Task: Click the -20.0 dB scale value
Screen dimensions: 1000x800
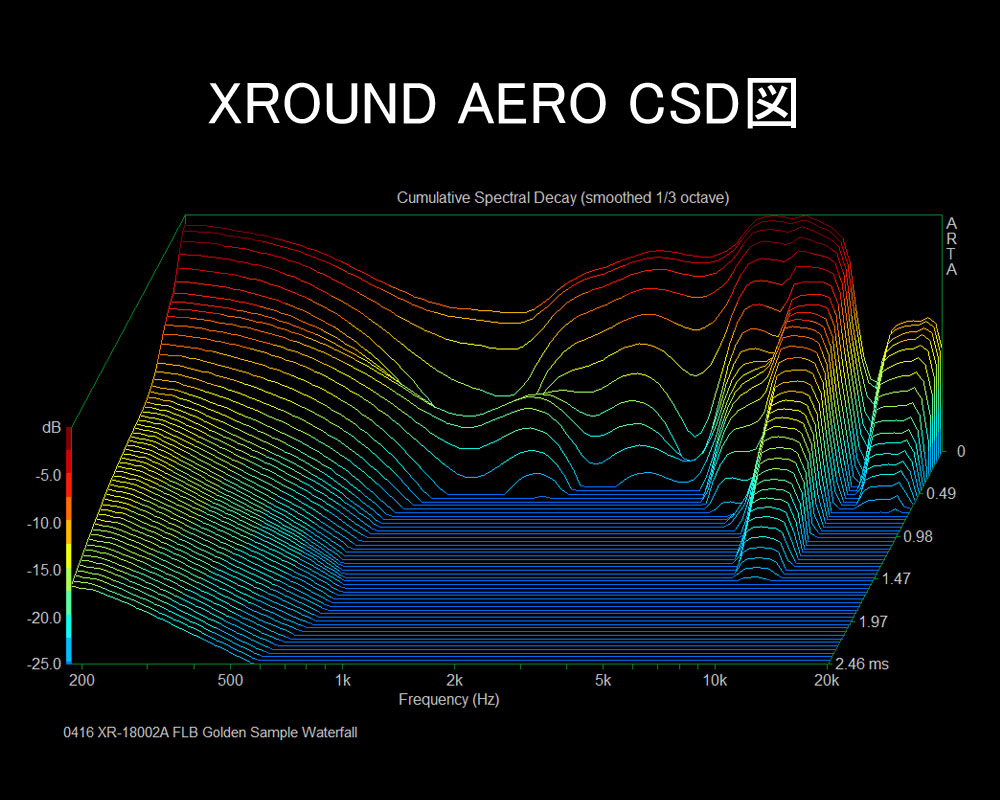Action: (44, 618)
